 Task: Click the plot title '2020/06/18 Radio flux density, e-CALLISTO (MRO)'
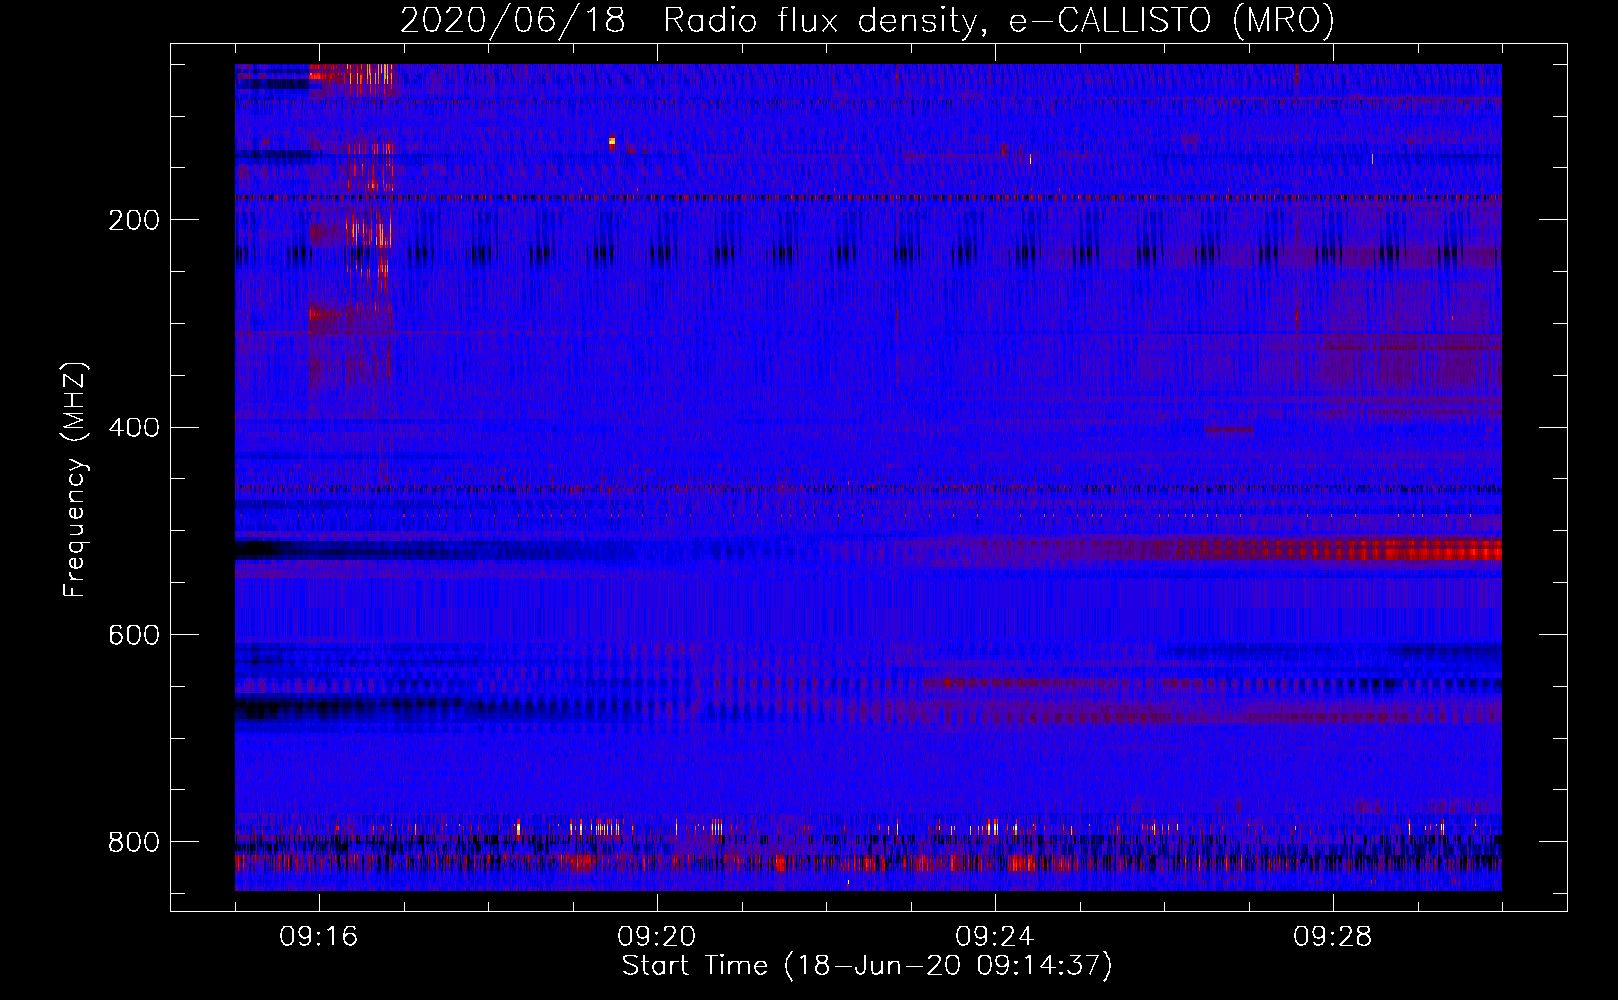click(867, 20)
